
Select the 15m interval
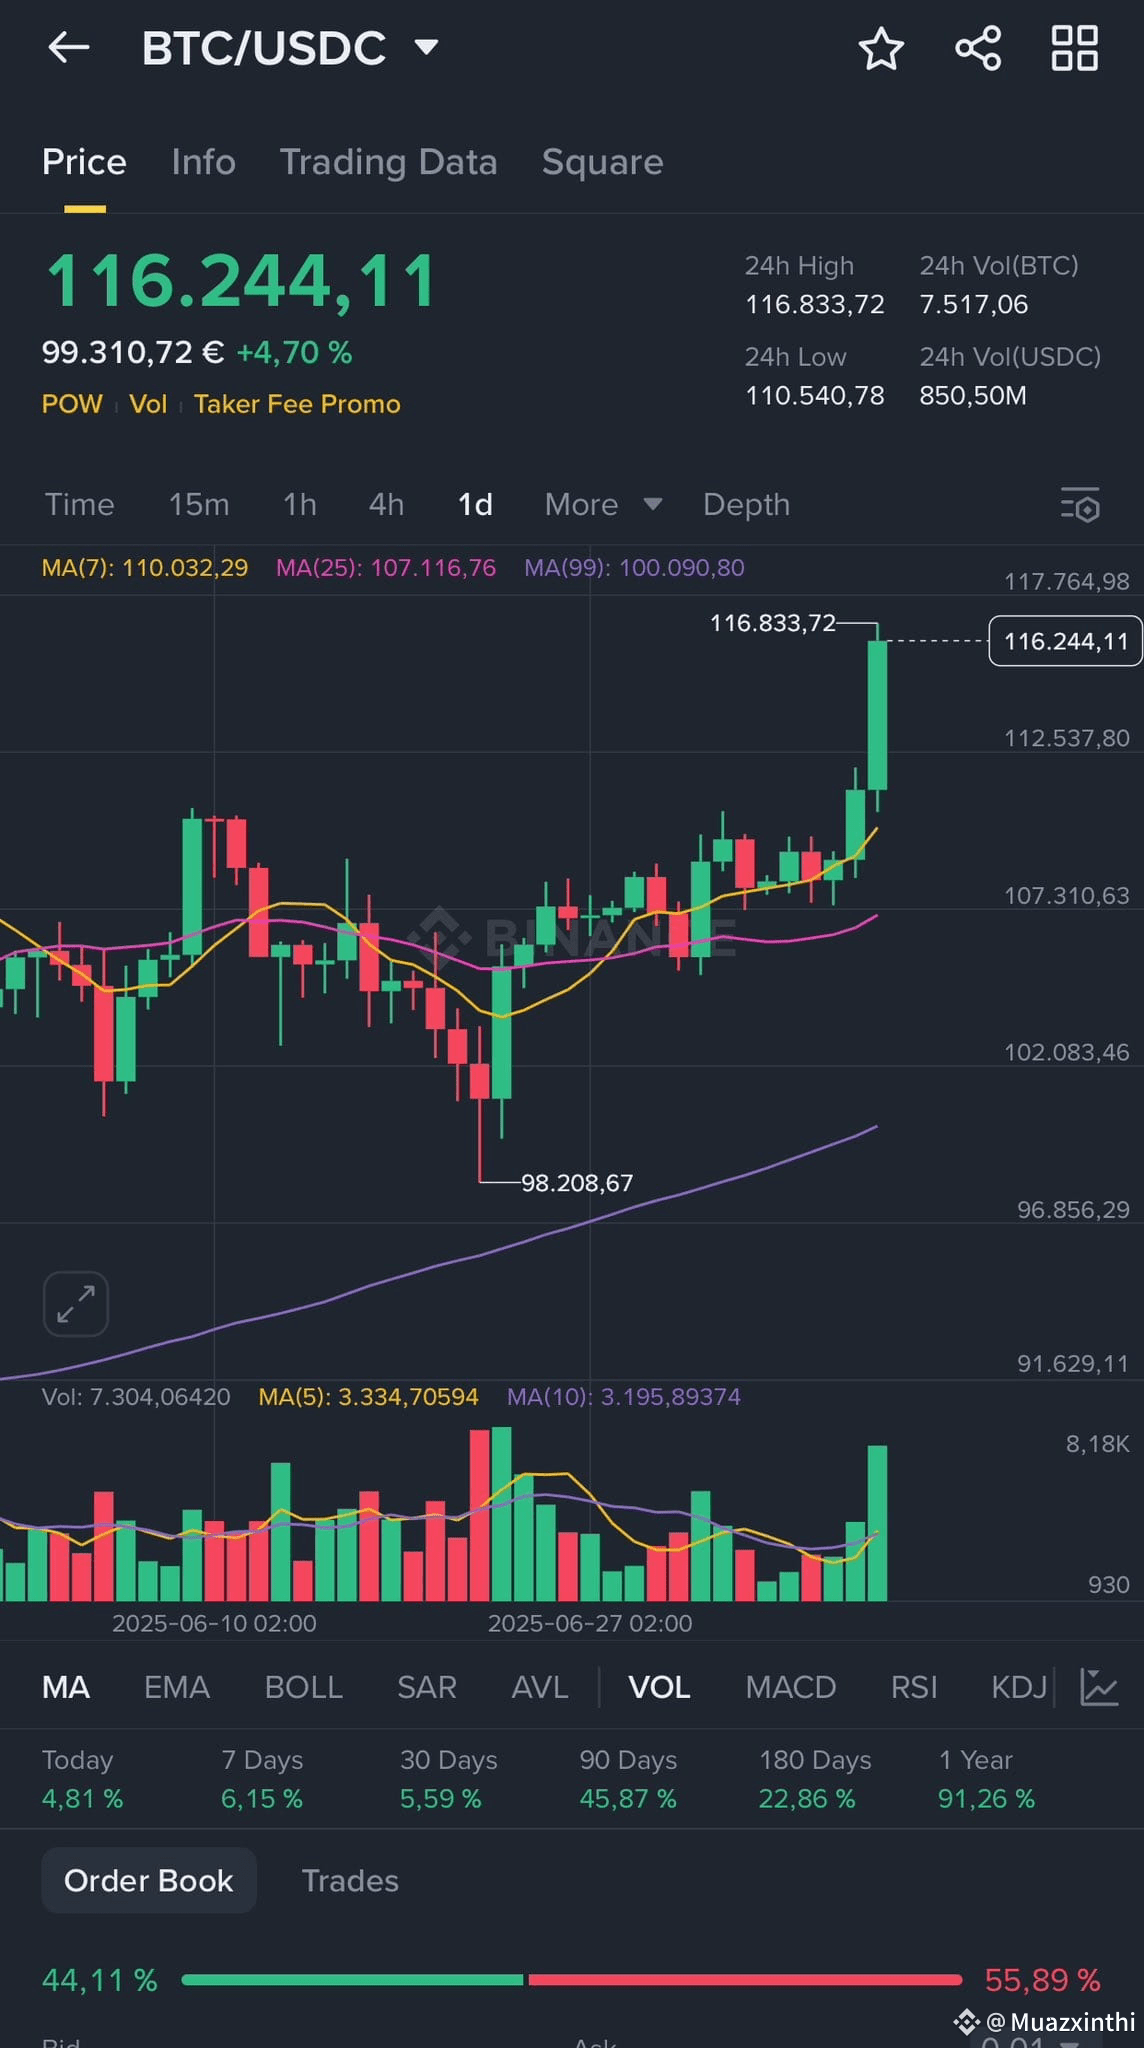tap(198, 504)
